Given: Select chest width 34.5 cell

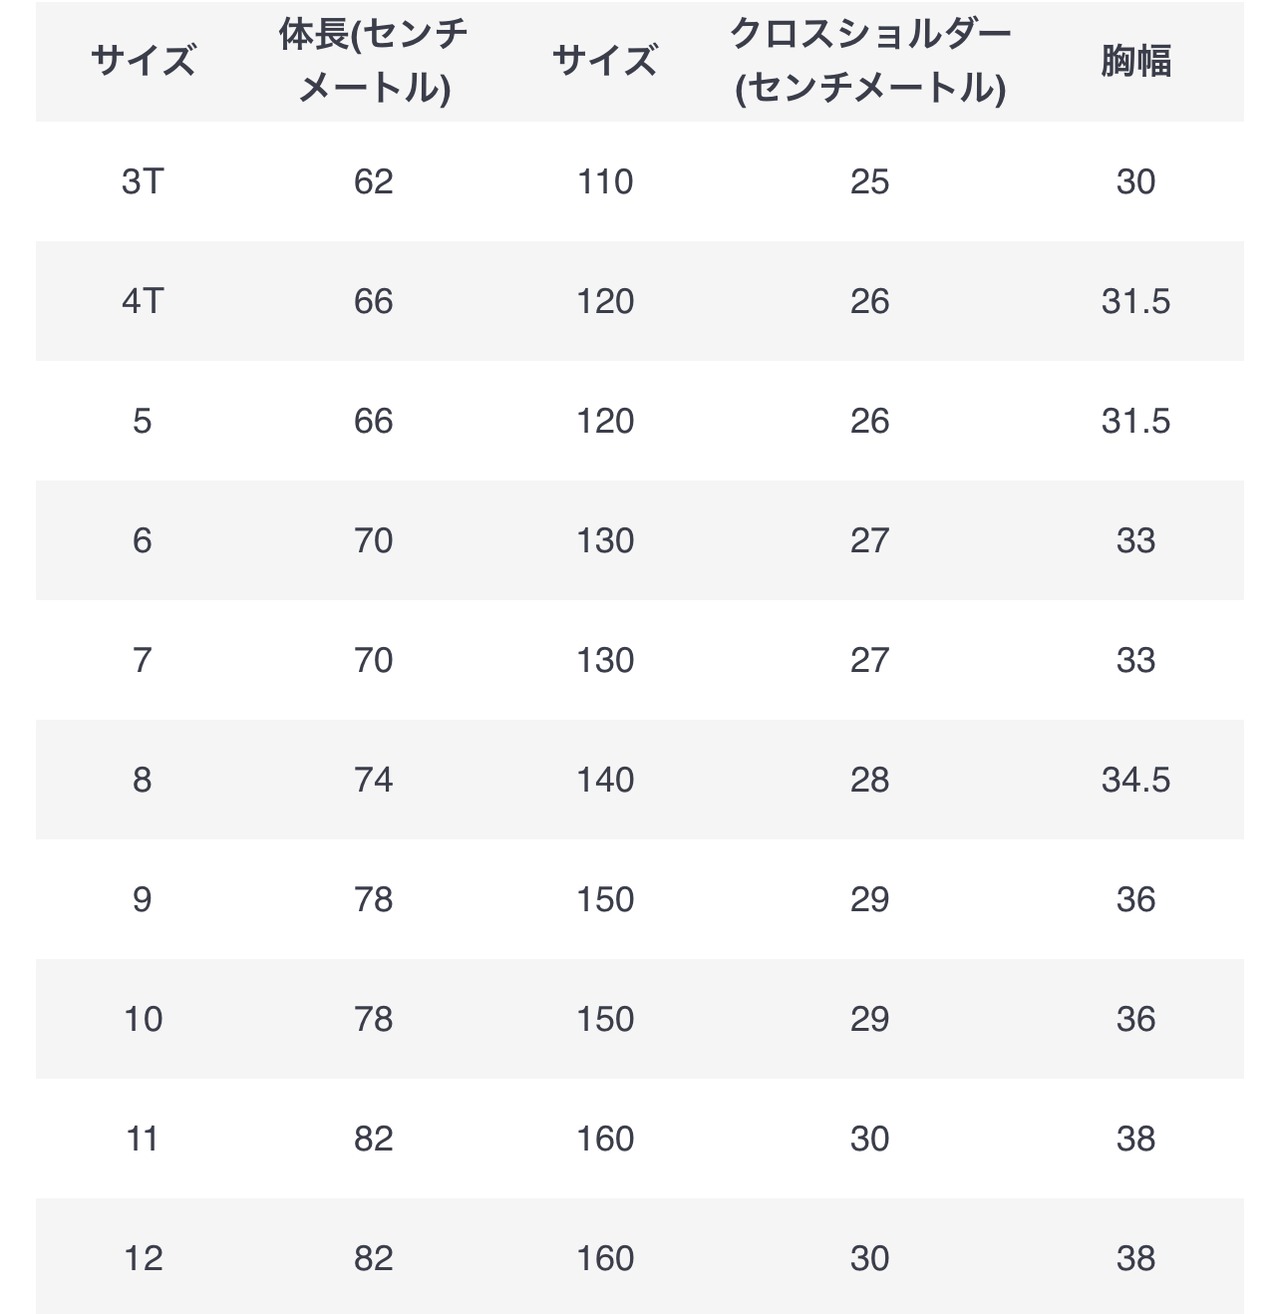Looking at the screenshot, I should [1136, 780].
